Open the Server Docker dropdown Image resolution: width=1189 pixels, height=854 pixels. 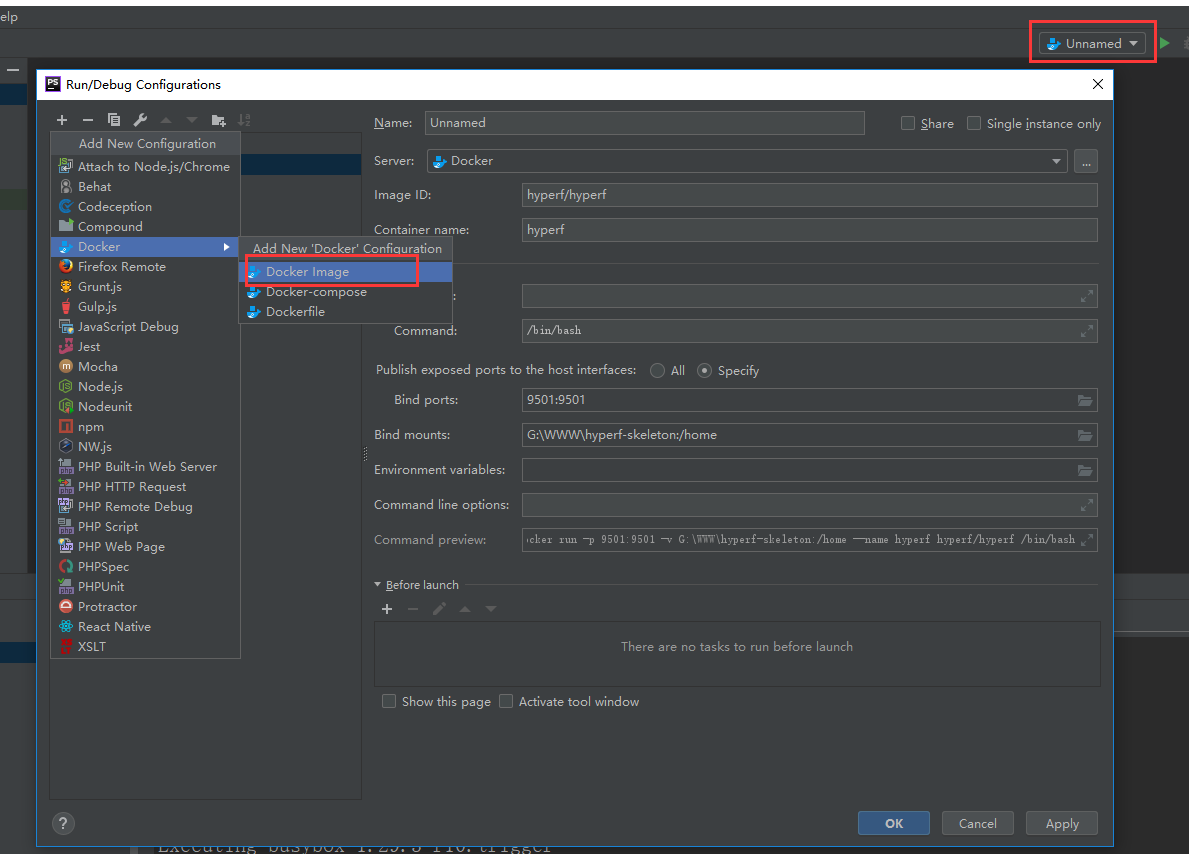(746, 161)
